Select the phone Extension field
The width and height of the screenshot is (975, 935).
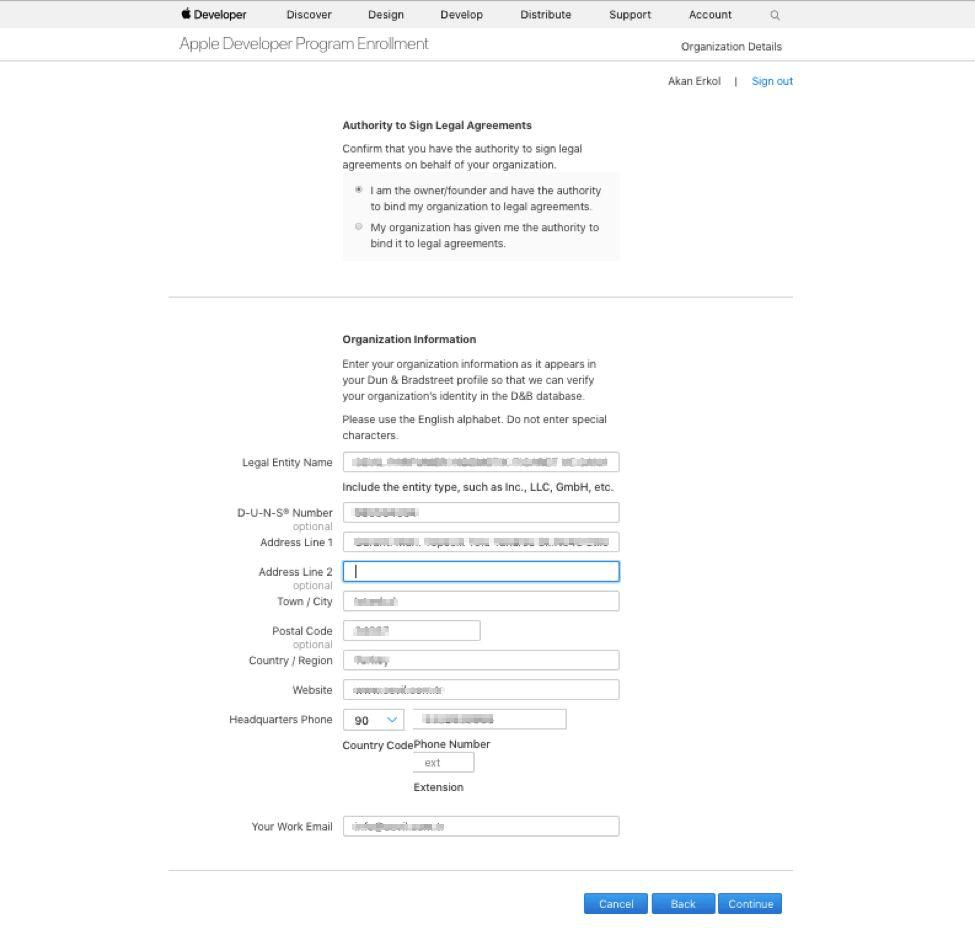(x=443, y=763)
